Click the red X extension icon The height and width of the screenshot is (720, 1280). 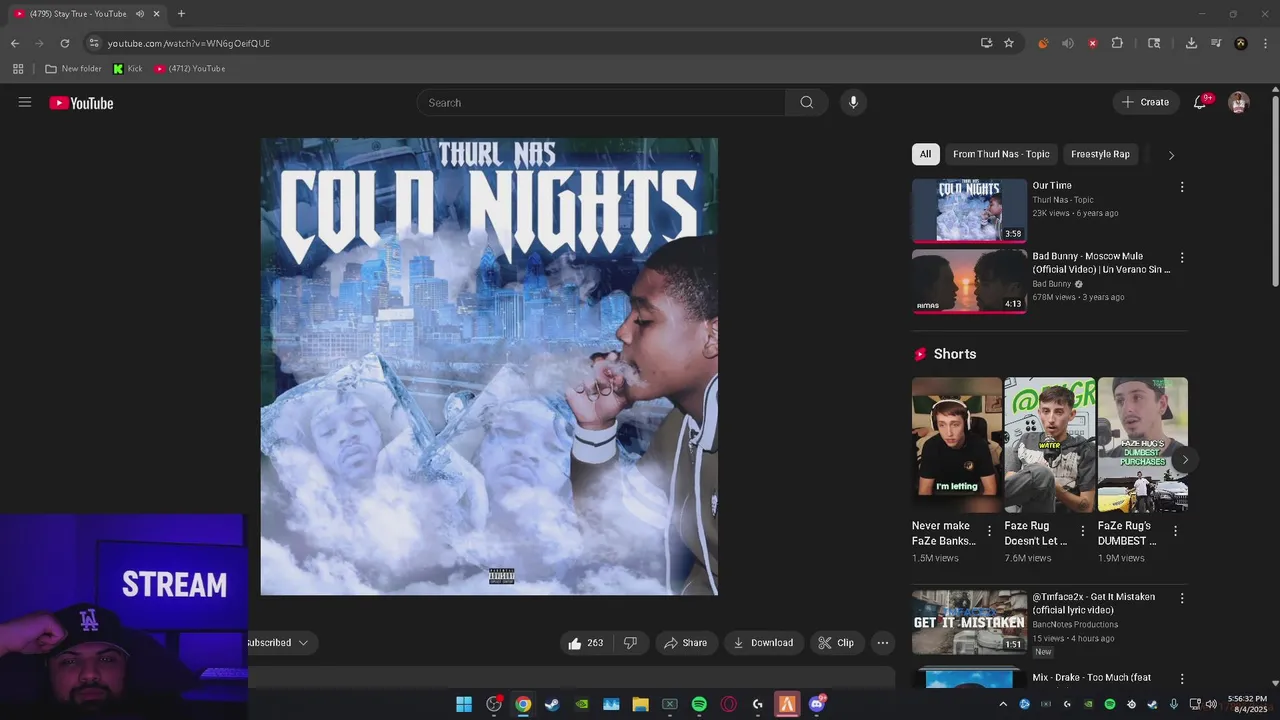[1092, 43]
